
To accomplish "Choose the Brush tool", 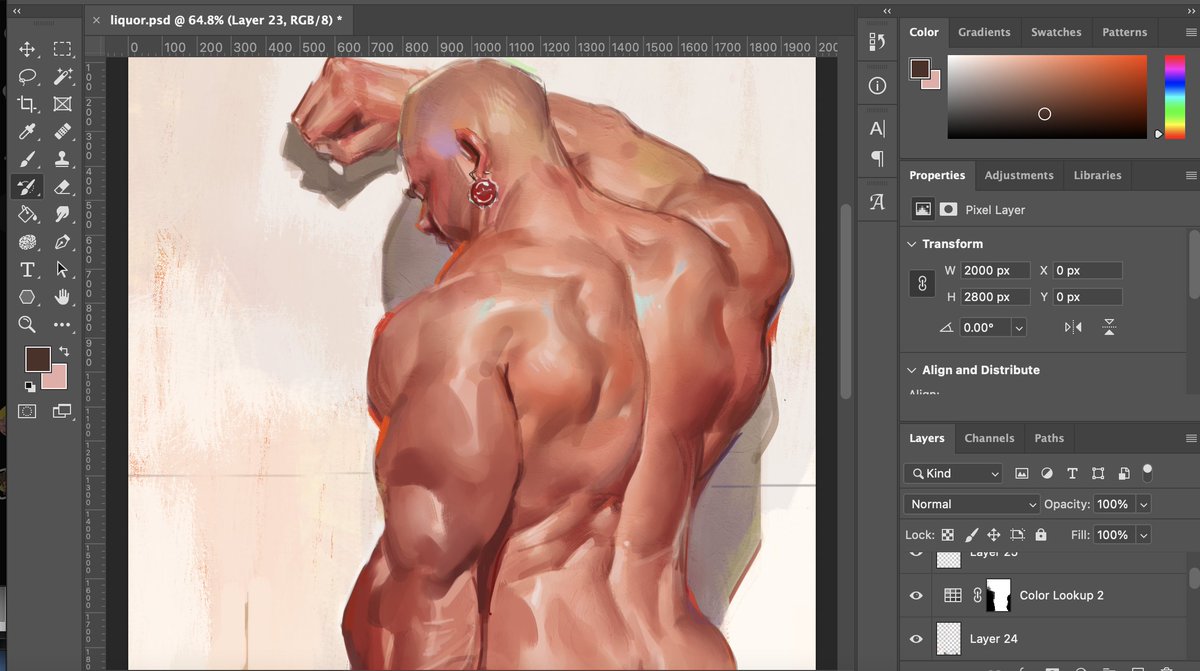I will tap(27, 159).
